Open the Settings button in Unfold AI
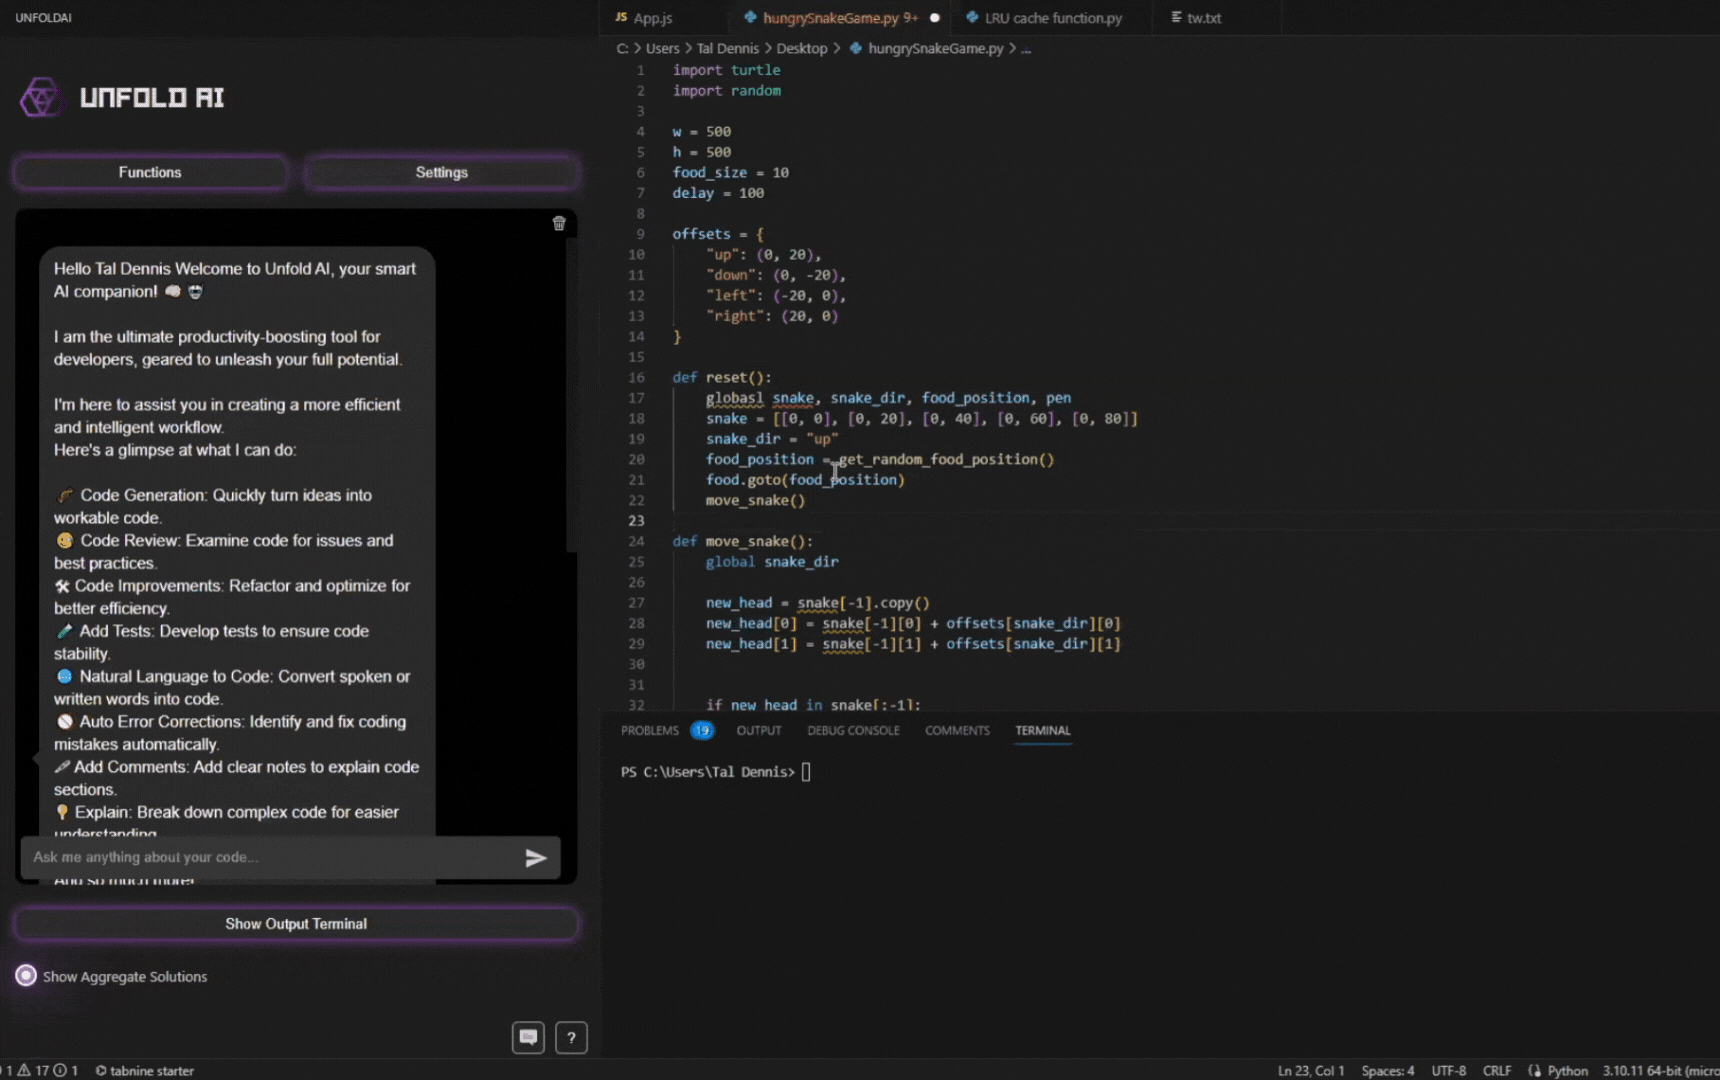 point(441,172)
